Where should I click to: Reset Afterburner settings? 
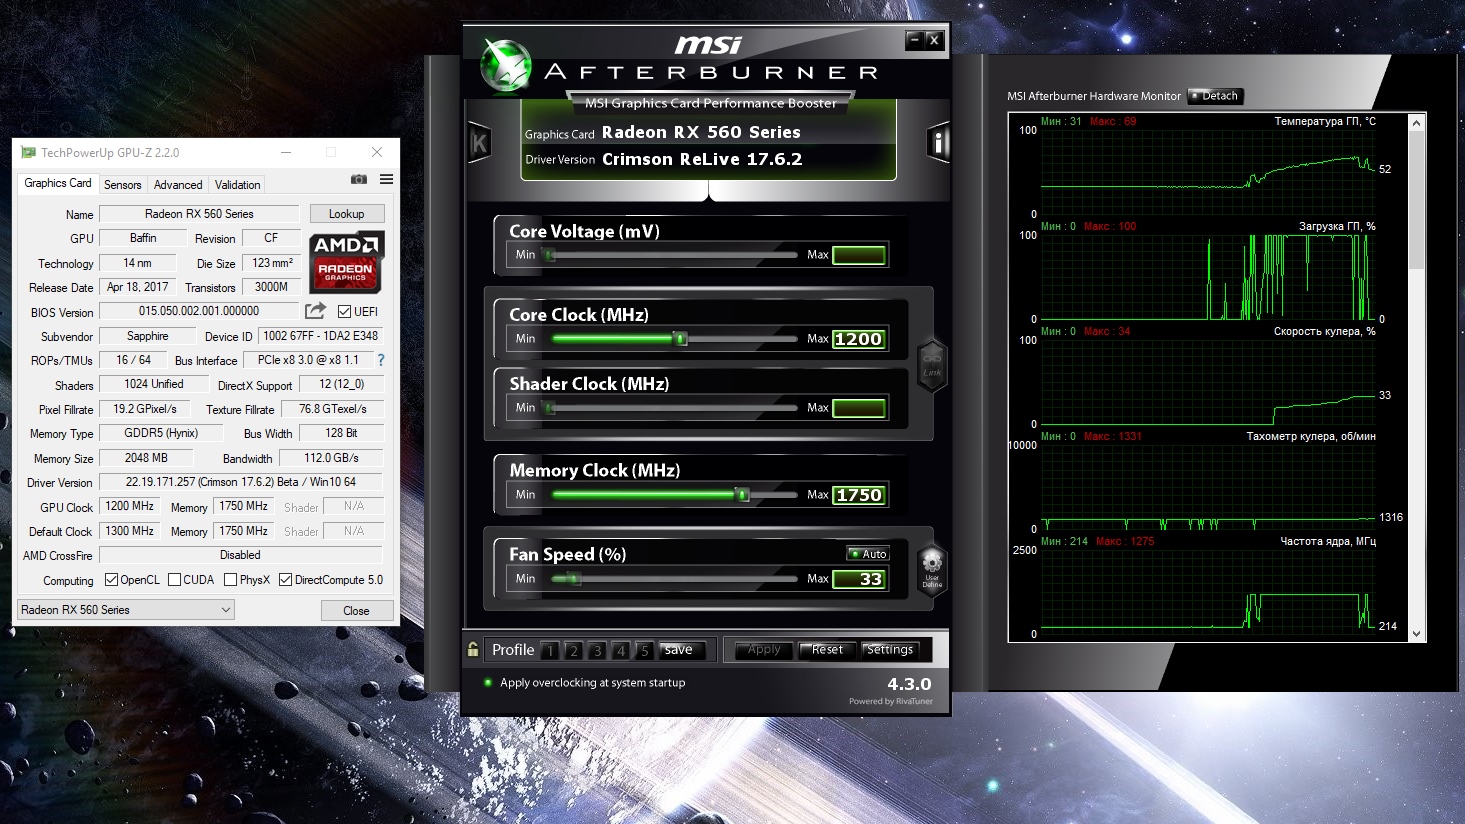827,650
